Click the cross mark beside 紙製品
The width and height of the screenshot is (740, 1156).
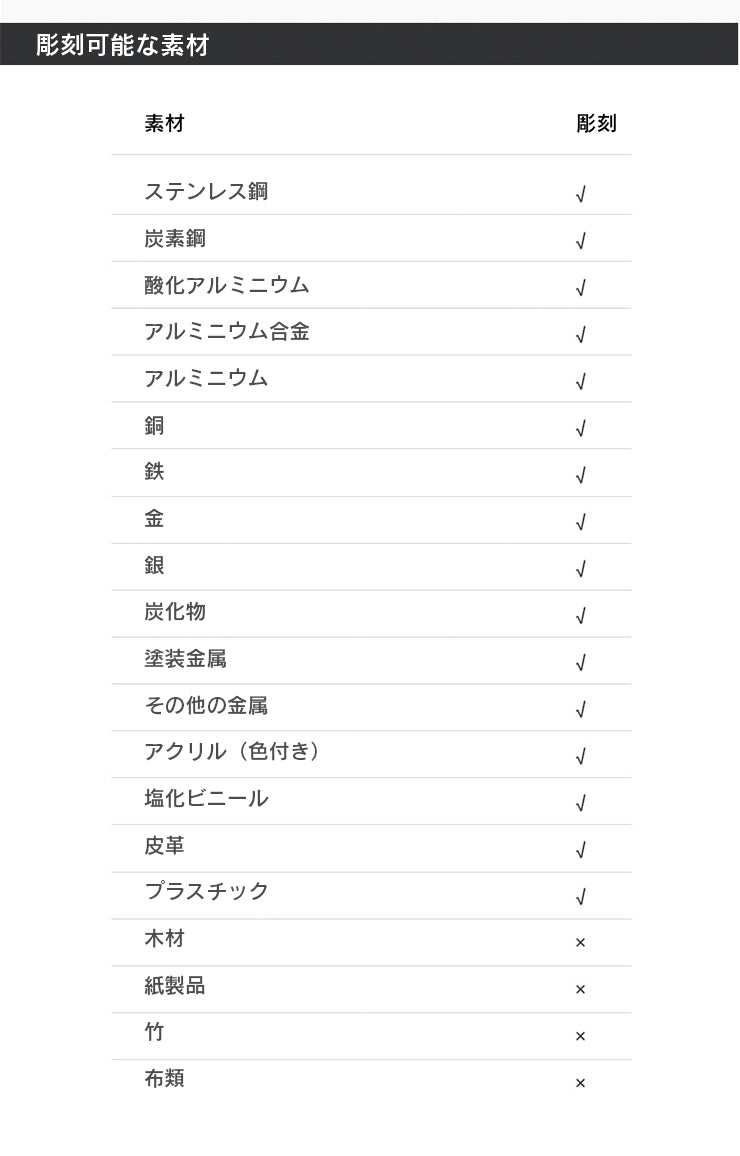click(x=580, y=989)
